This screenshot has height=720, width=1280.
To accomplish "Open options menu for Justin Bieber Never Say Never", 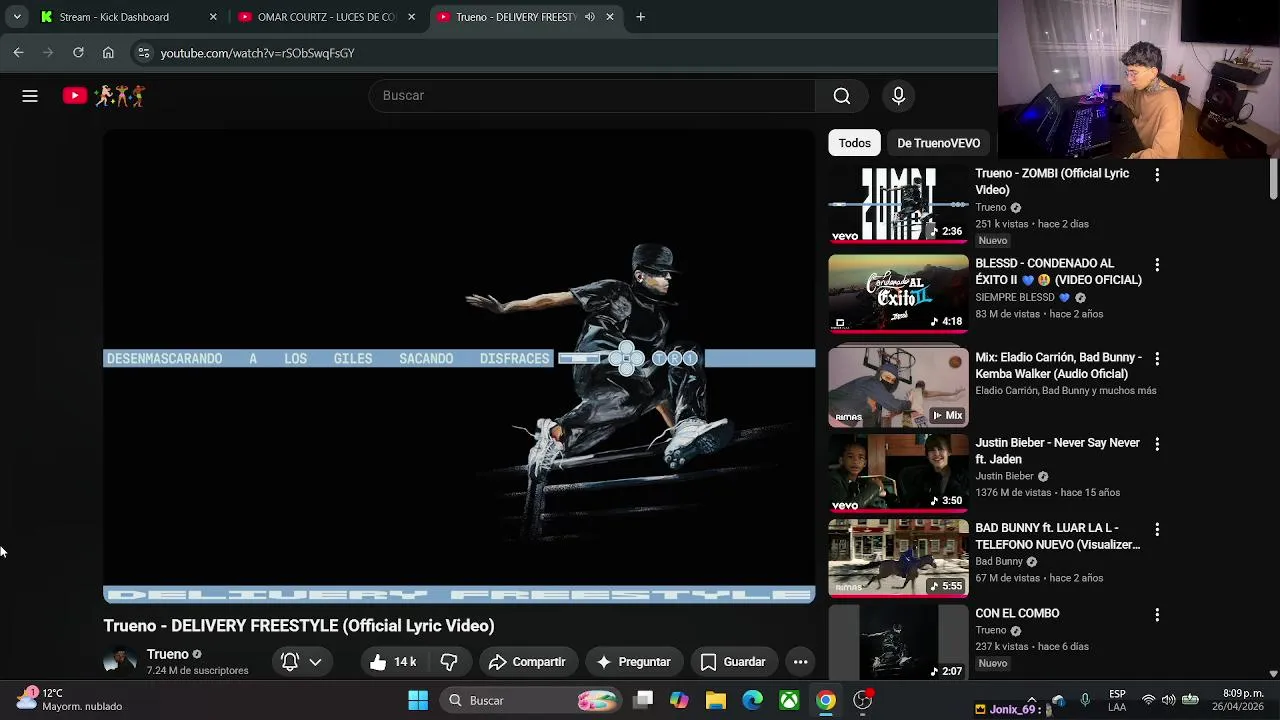I will point(1157,444).
